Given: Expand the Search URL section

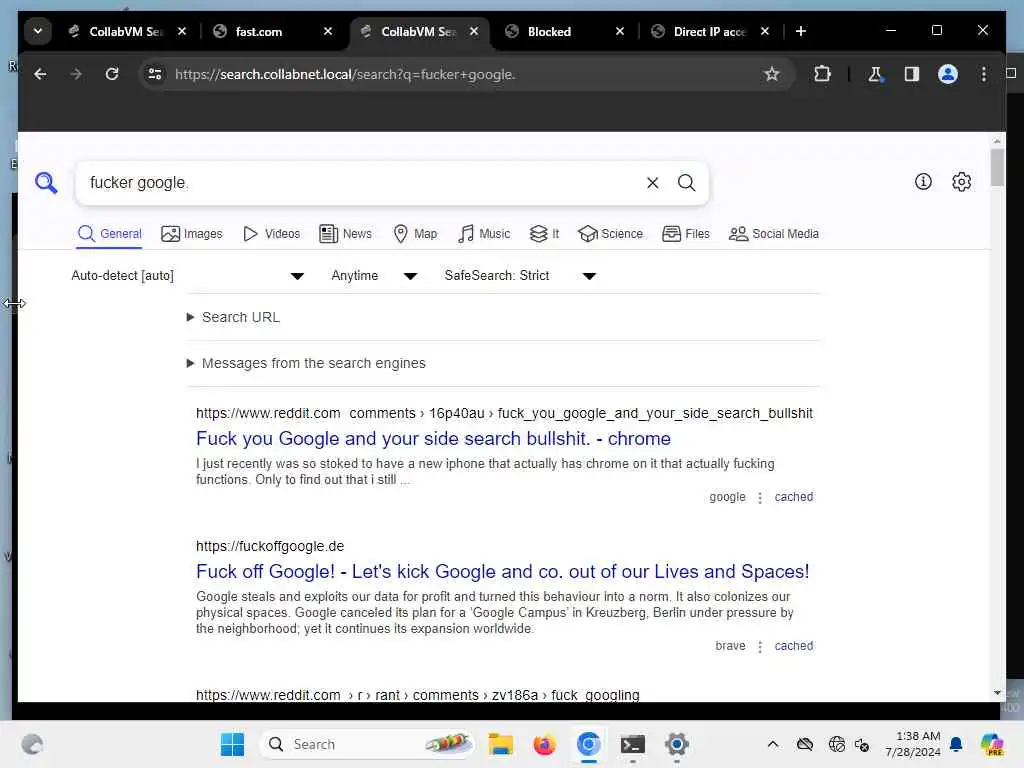Looking at the screenshot, I should click(x=234, y=317).
